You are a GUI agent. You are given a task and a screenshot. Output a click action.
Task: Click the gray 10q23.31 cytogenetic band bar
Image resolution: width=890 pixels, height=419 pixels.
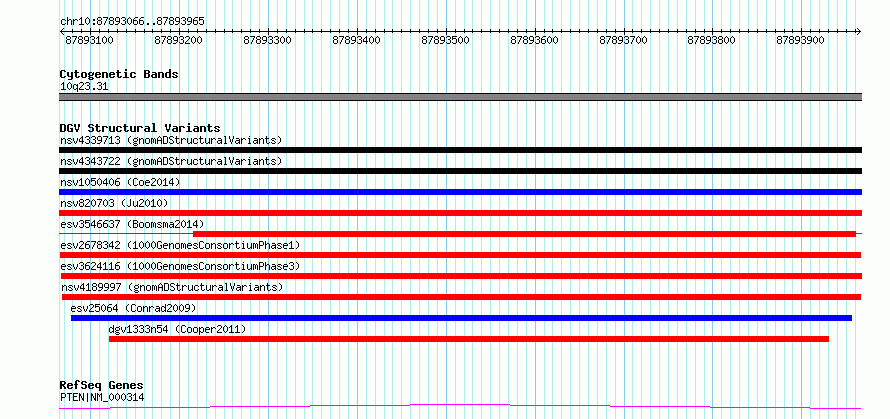460,97
